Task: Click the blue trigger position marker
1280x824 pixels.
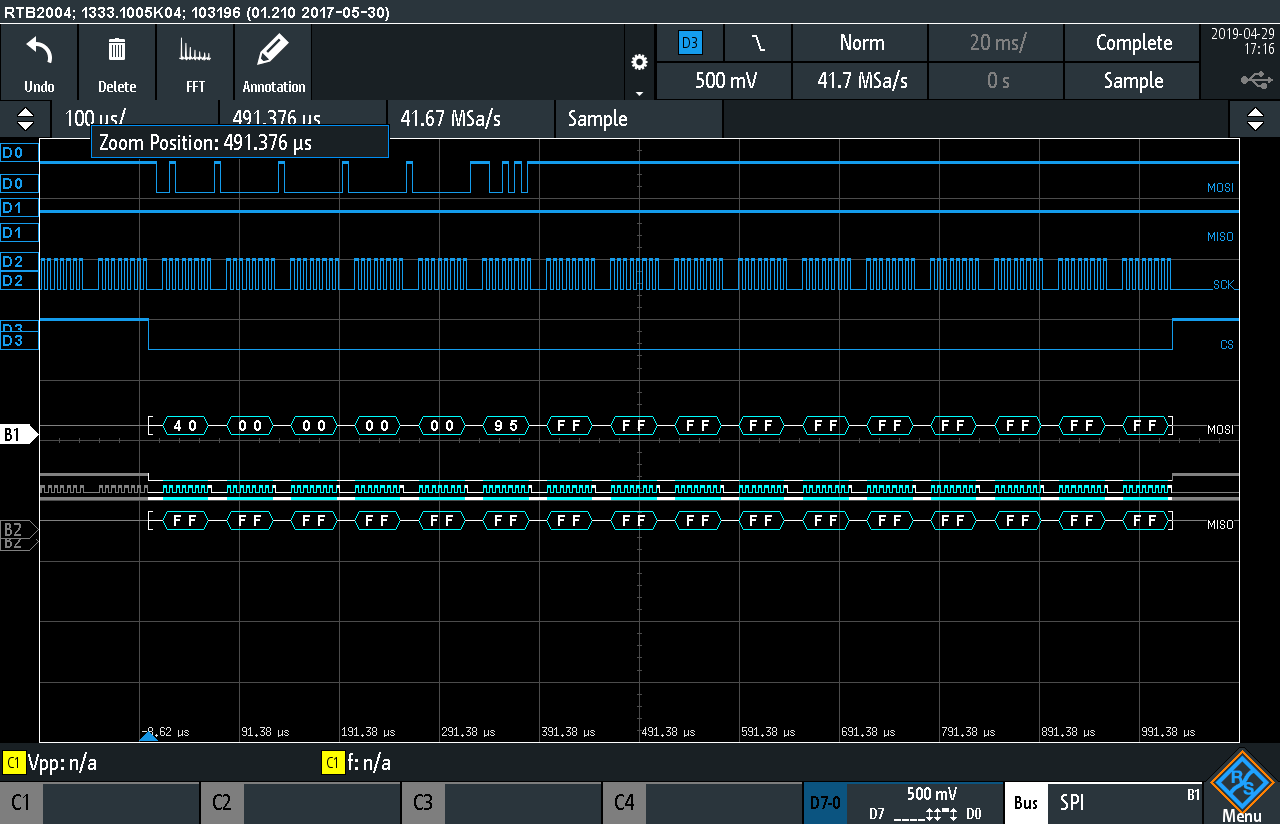Action: pyautogui.click(x=148, y=736)
